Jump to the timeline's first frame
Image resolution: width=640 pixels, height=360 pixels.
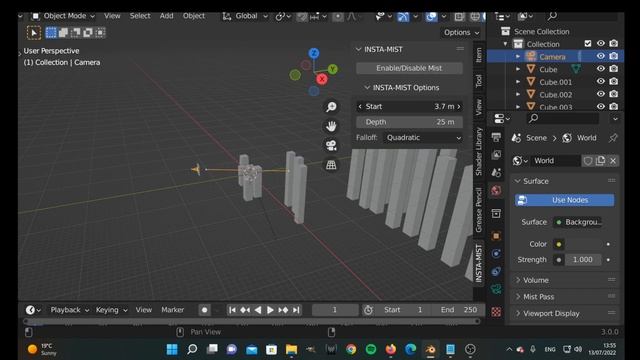tap(232, 310)
